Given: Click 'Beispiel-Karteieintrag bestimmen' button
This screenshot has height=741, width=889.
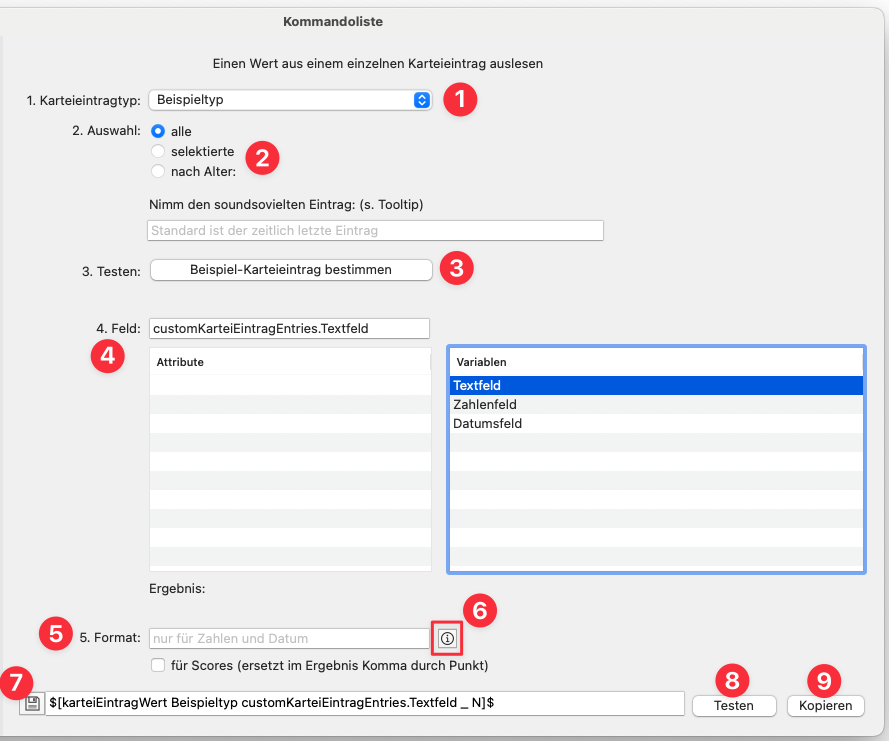Looking at the screenshot, I should tap(291, 270).
